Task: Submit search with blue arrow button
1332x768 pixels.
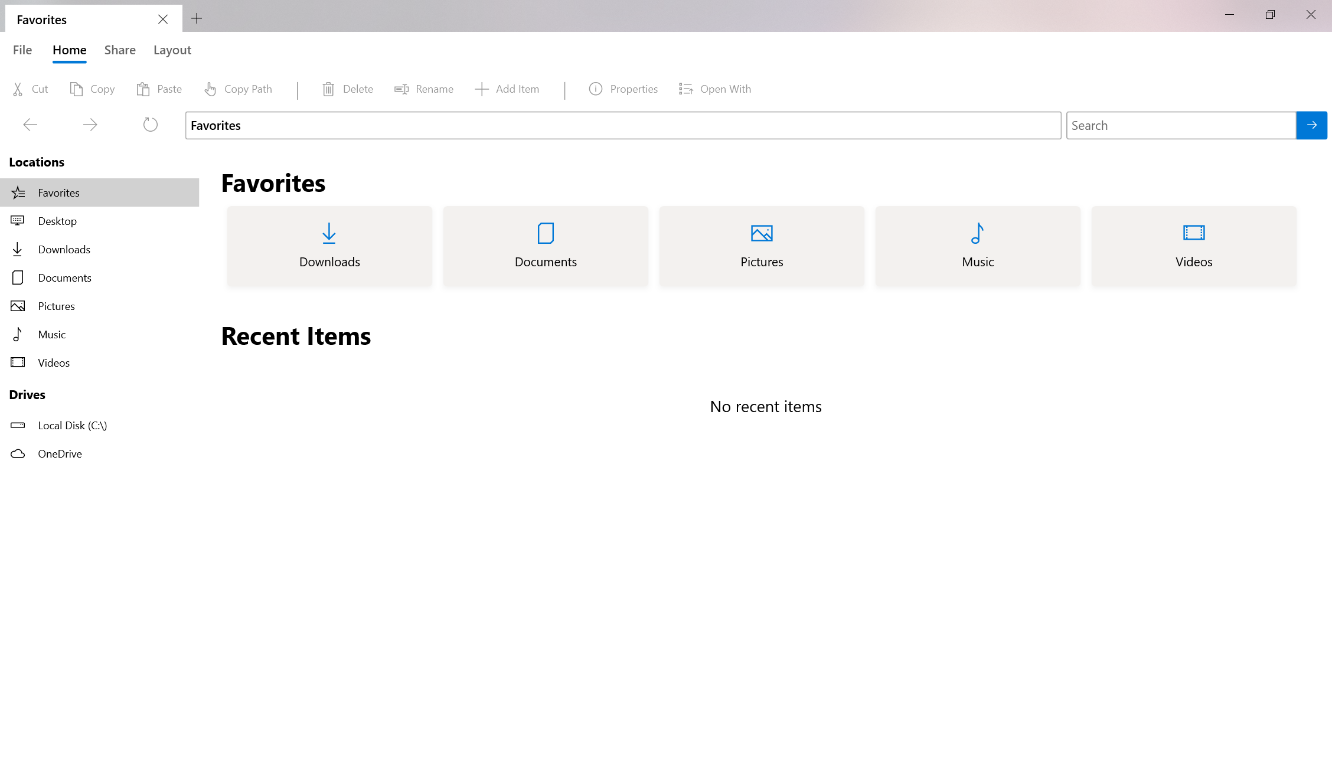Action: tap(1312, 125)
